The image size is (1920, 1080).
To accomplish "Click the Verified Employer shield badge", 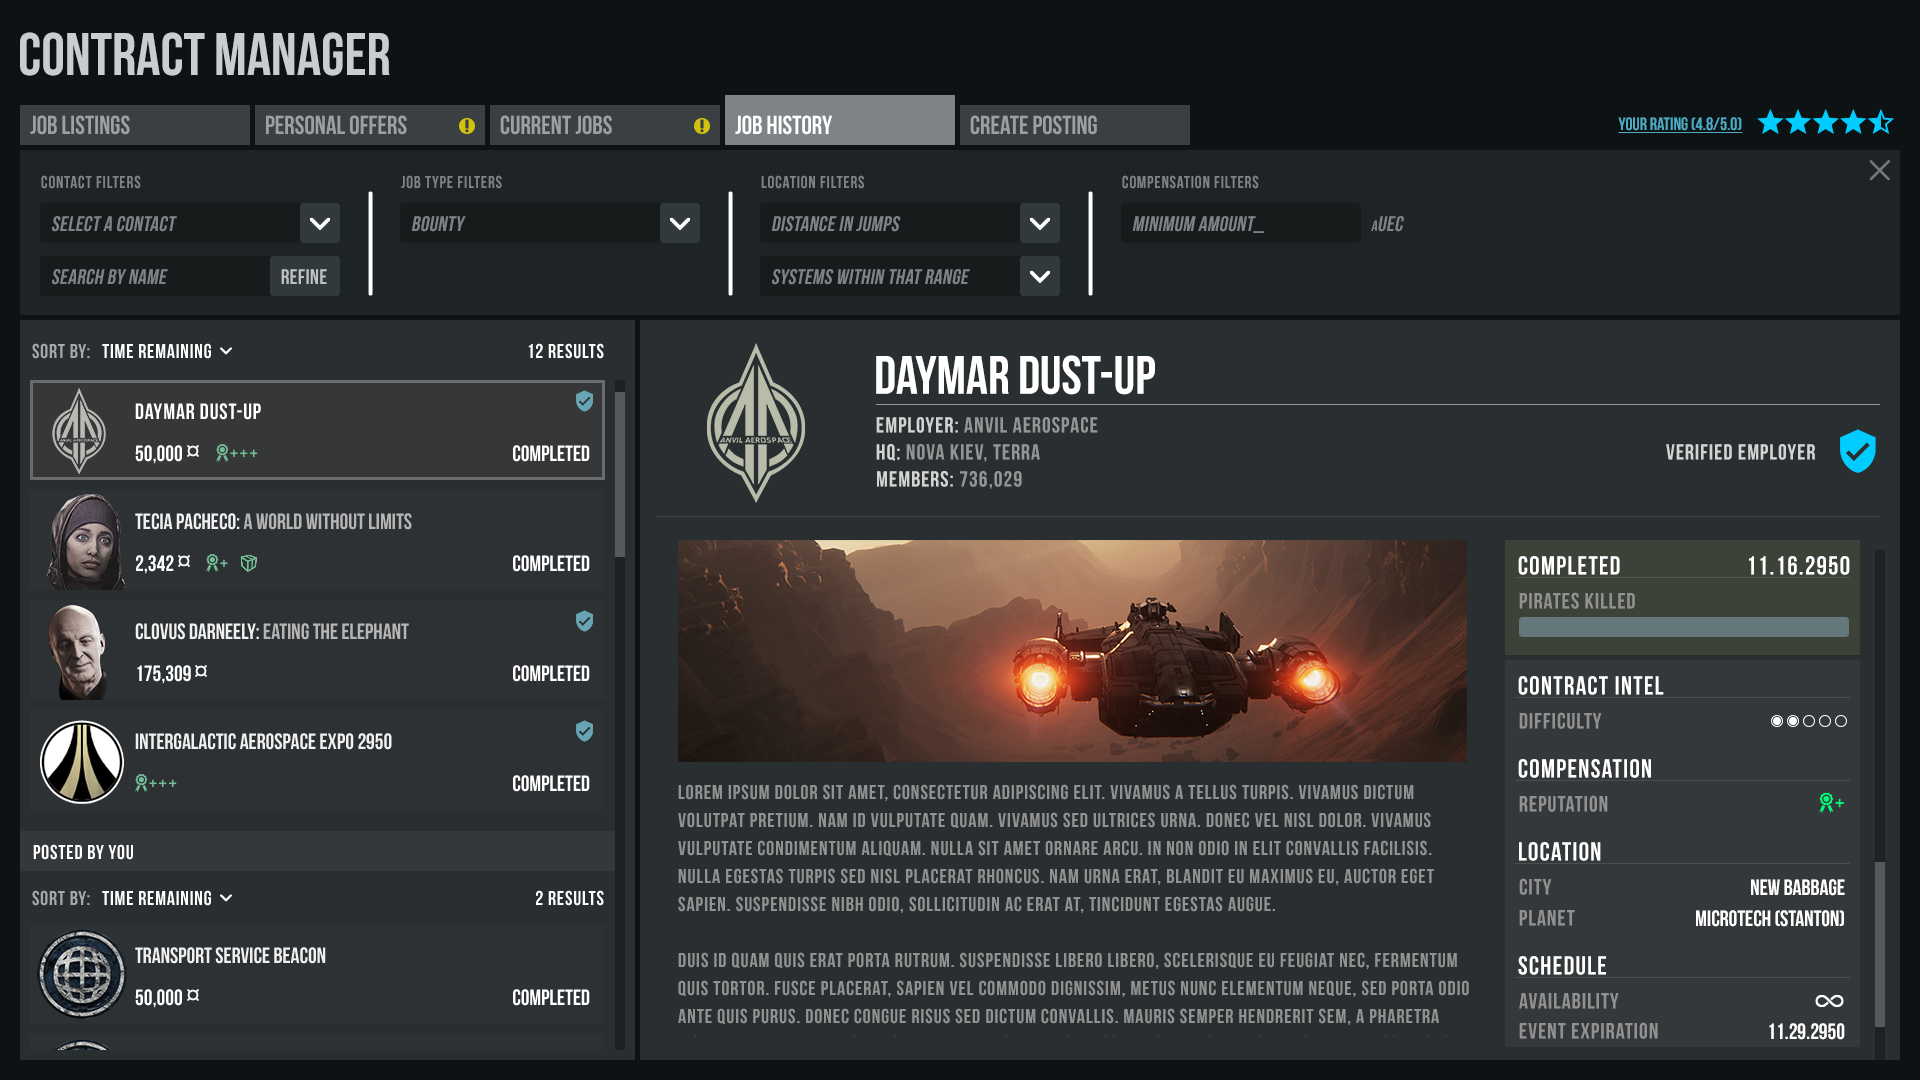I will pyautogui.click(x=1857, y=452).
